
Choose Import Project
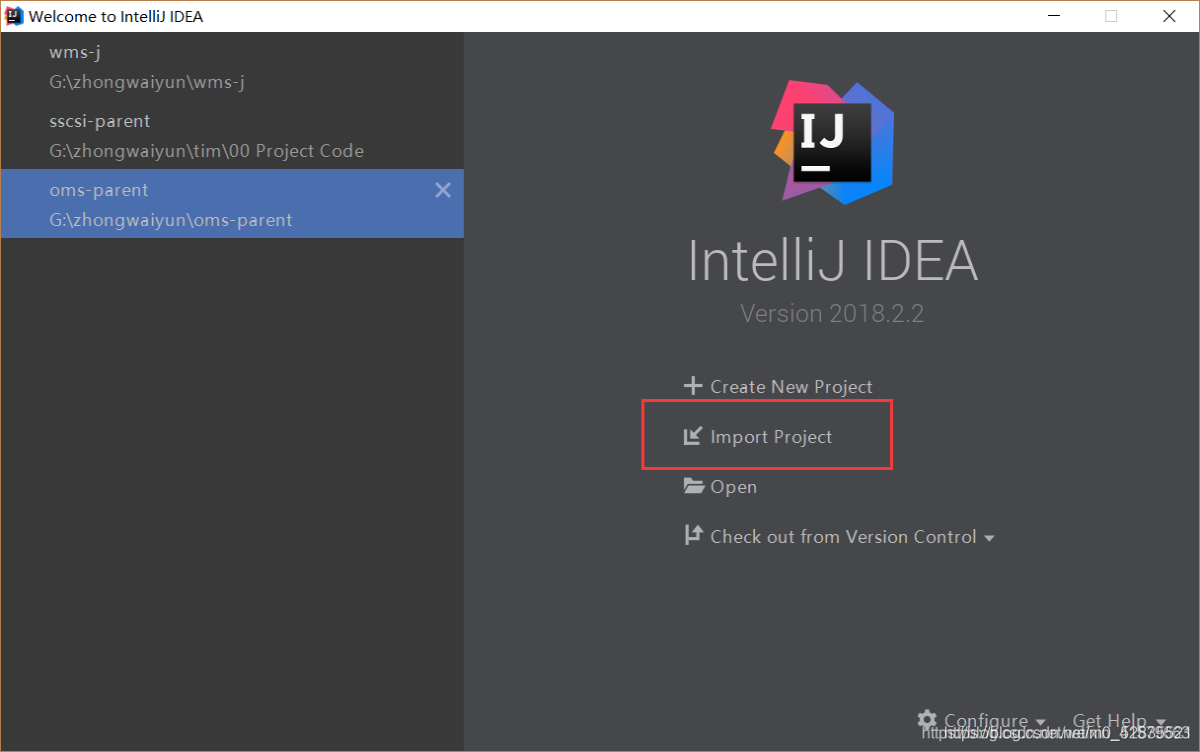[771, 437]
